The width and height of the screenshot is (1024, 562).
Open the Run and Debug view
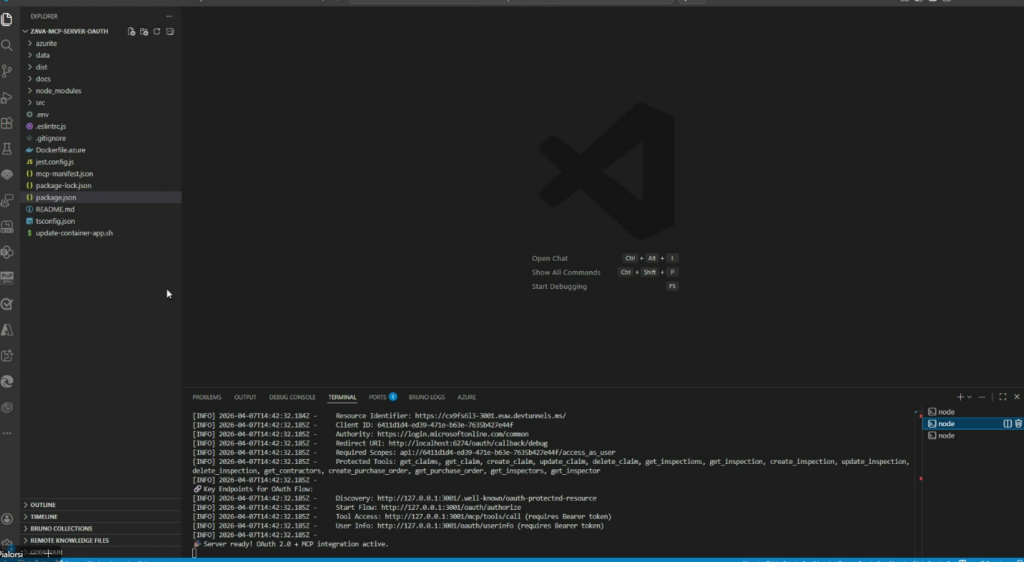(7, 98)
